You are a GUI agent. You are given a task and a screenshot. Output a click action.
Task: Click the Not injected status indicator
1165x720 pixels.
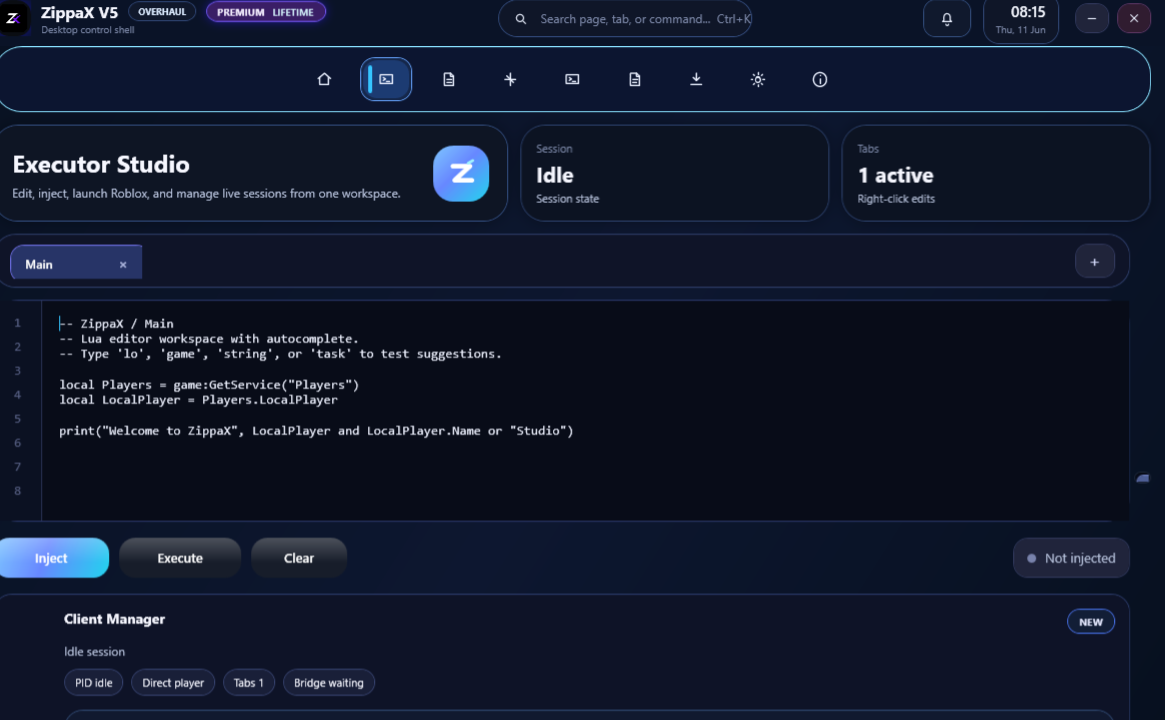click(1071, 558)
